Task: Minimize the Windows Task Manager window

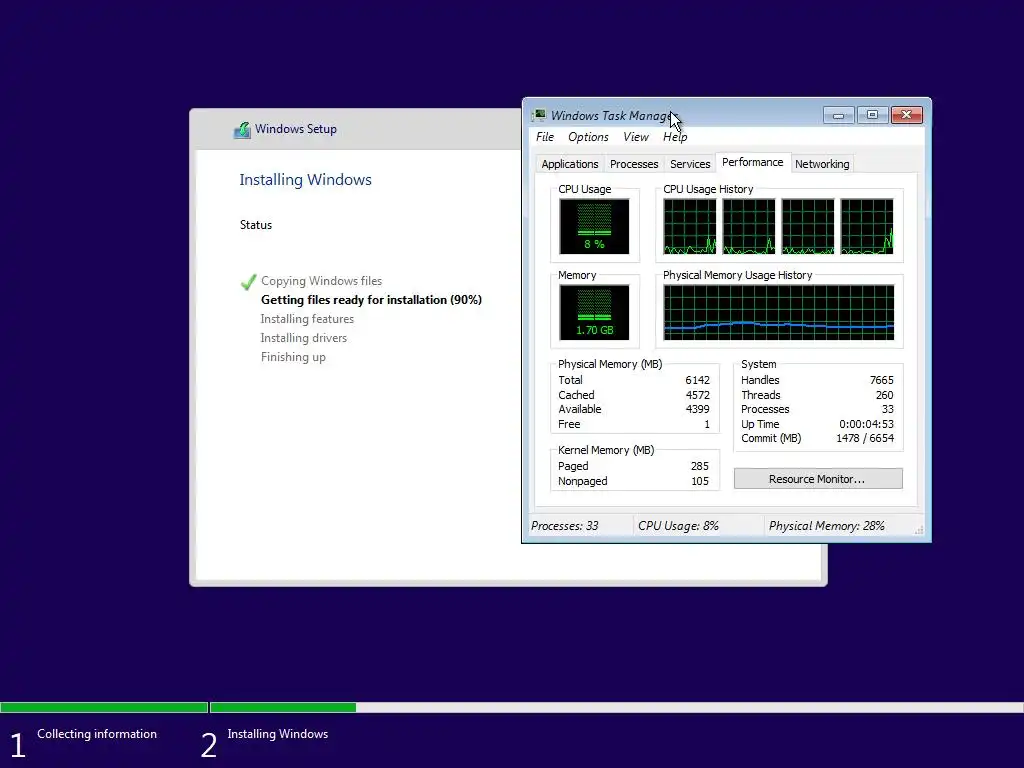Action: [x=838, y=116]
